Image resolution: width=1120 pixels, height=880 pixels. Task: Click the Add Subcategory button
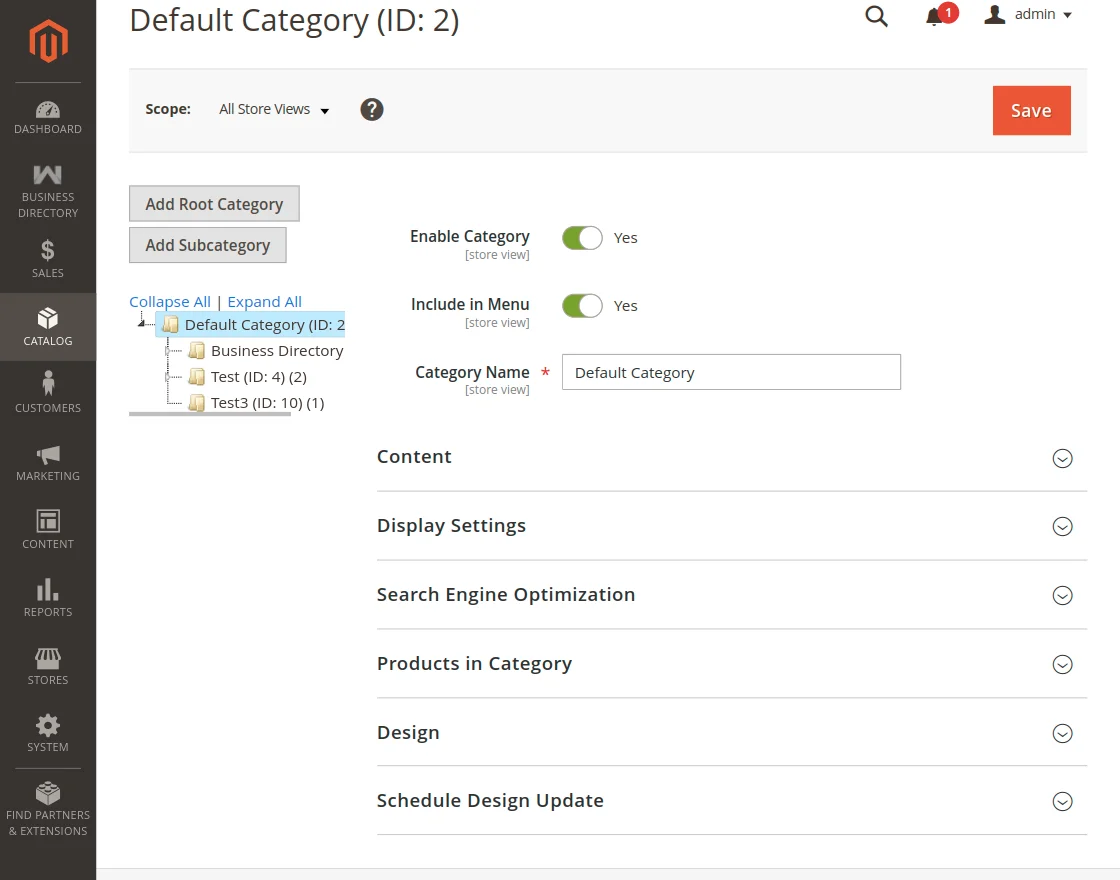pos(207,245)
